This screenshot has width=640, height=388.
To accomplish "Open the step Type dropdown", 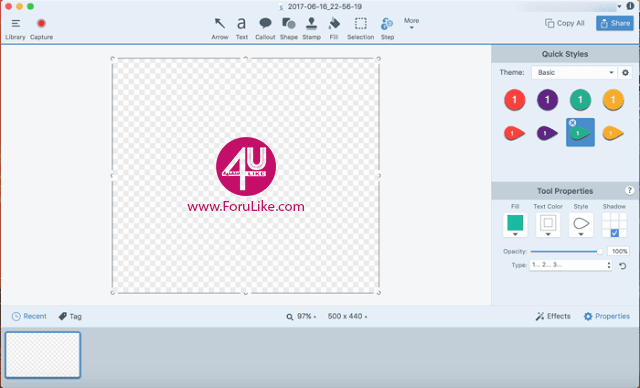I will tap(571, 265).
